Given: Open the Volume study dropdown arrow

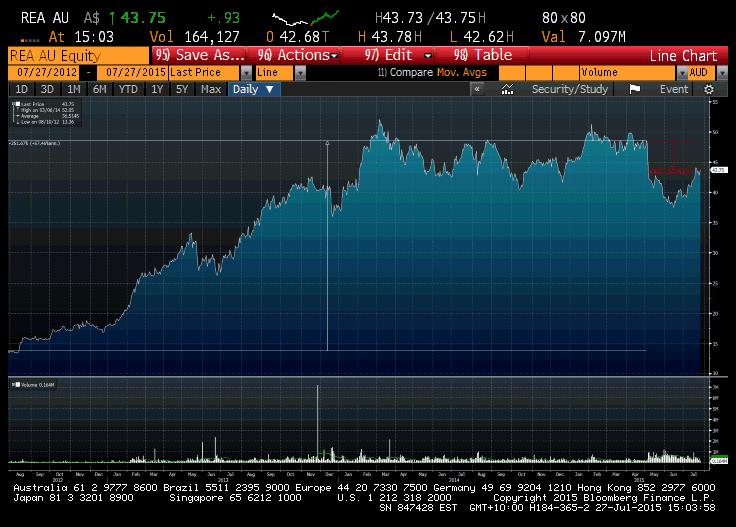Looking at the screenshot, I should (682, 73).
